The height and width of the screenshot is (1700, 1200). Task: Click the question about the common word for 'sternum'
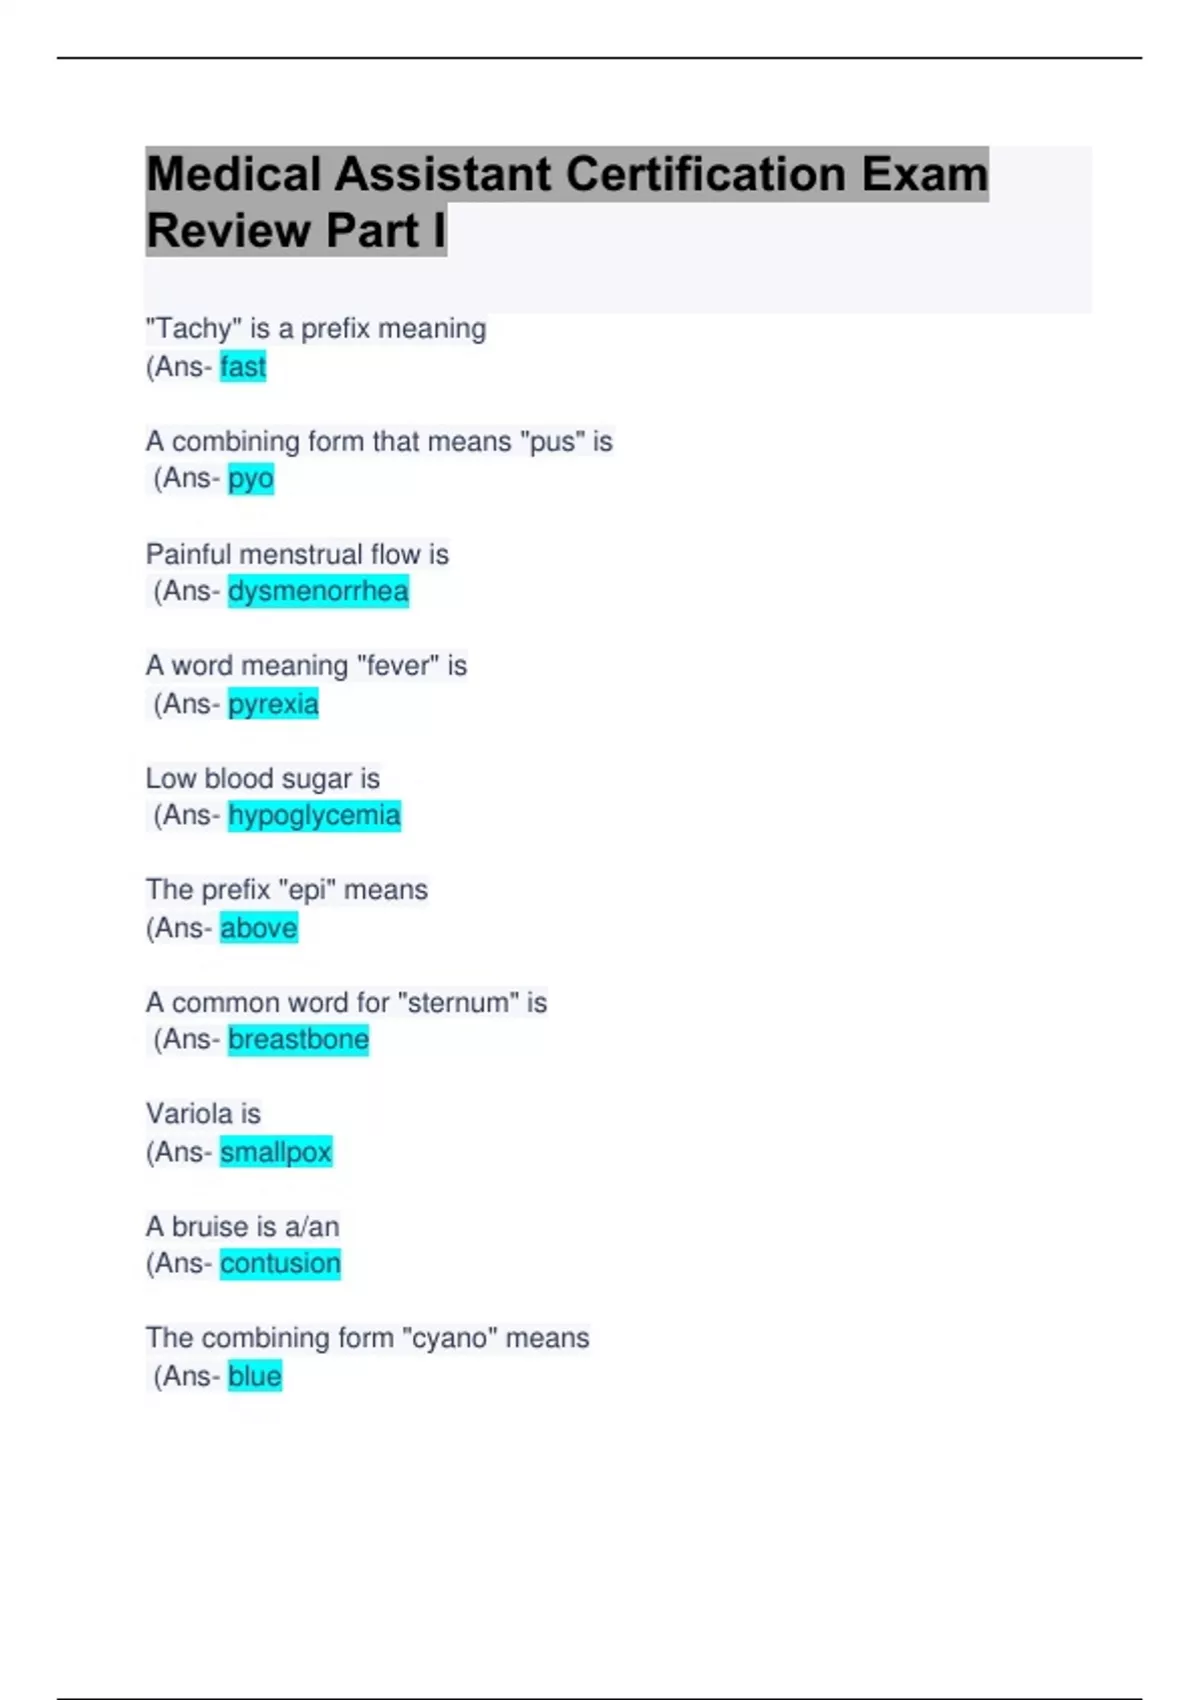coord(346,1002)
